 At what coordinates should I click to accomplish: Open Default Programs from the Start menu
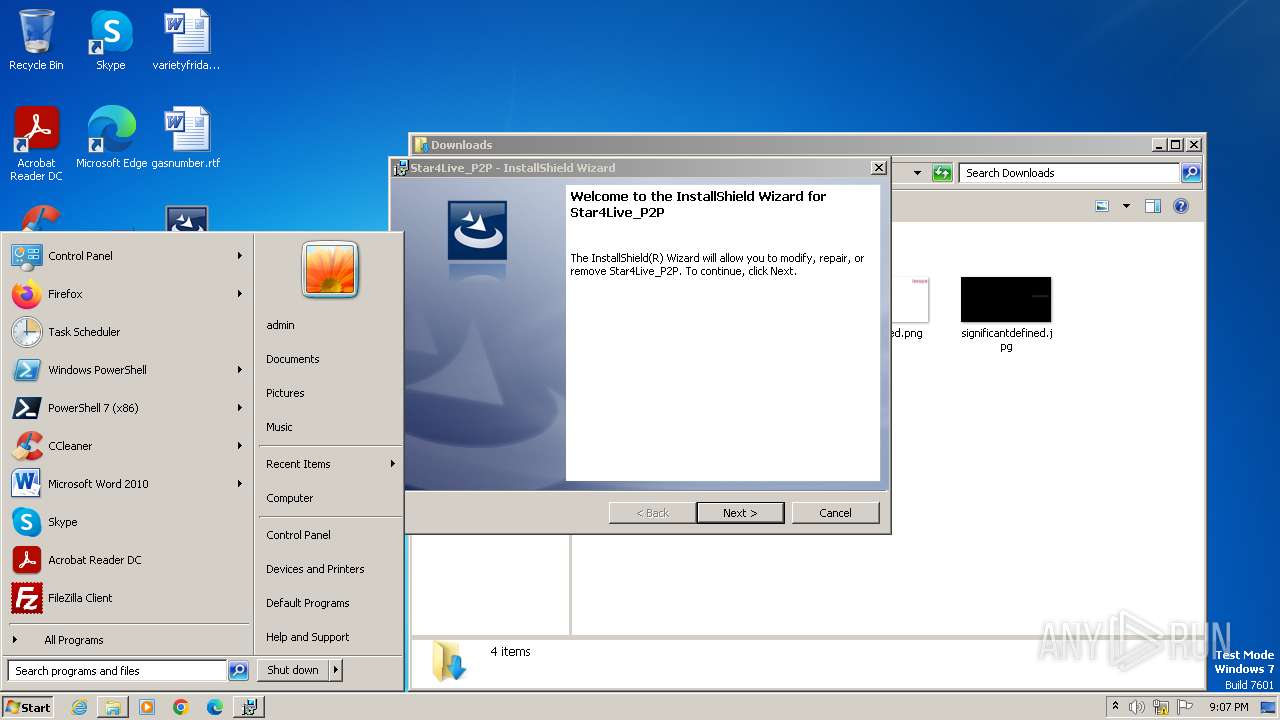(x=330, y=603)
